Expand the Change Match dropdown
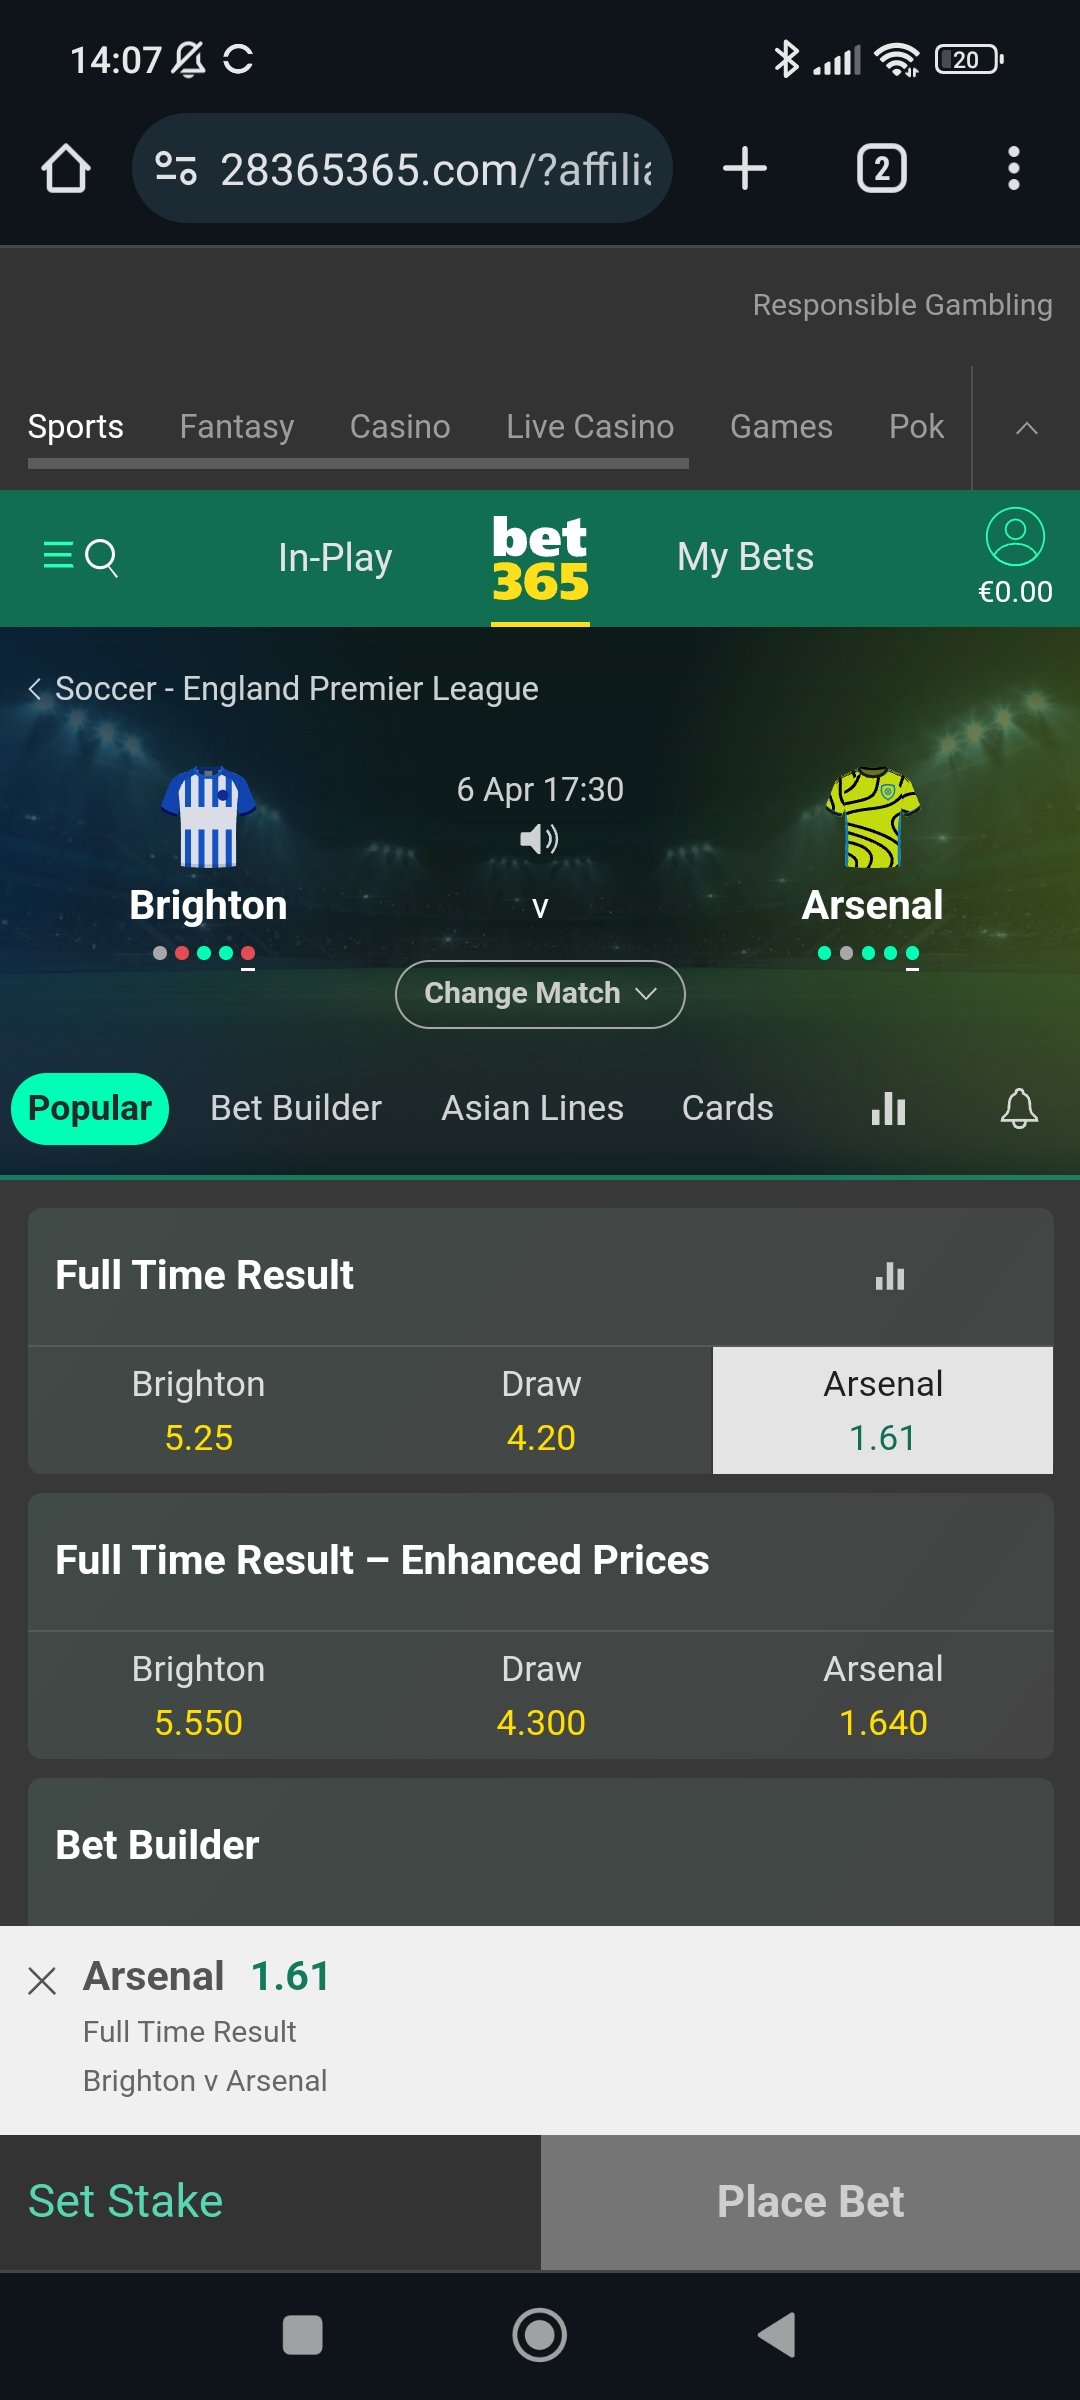This screenshot has height=2400, width=1080. [x=540, y=994]
